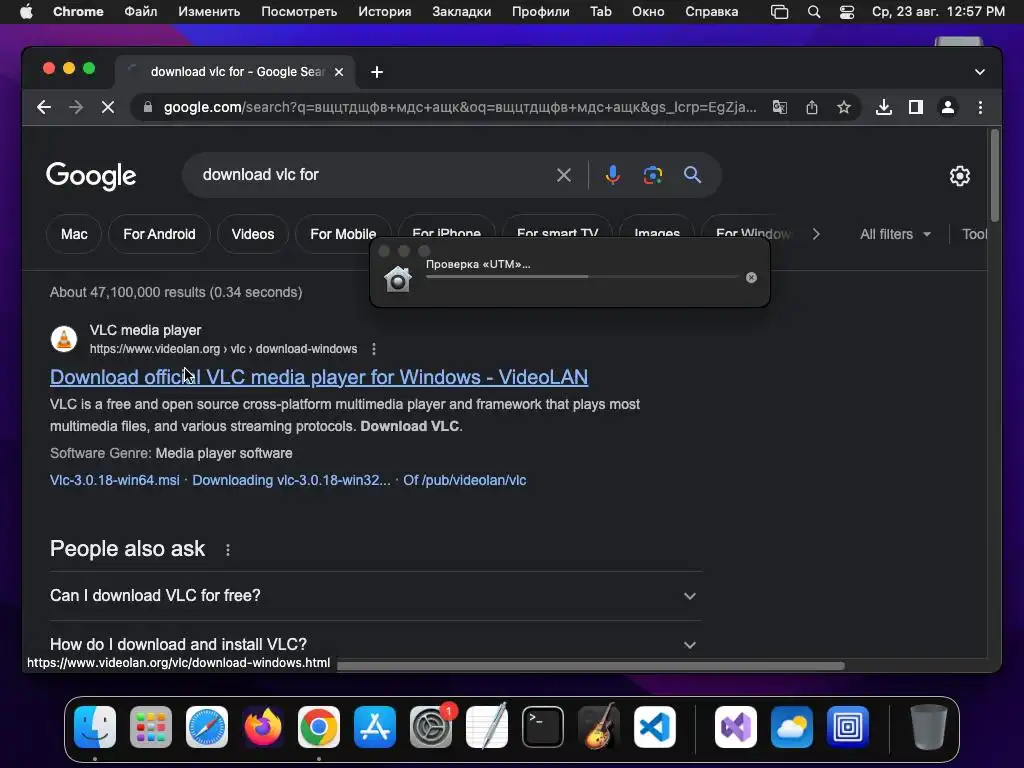Open the Файл menu

pos(140,12)
